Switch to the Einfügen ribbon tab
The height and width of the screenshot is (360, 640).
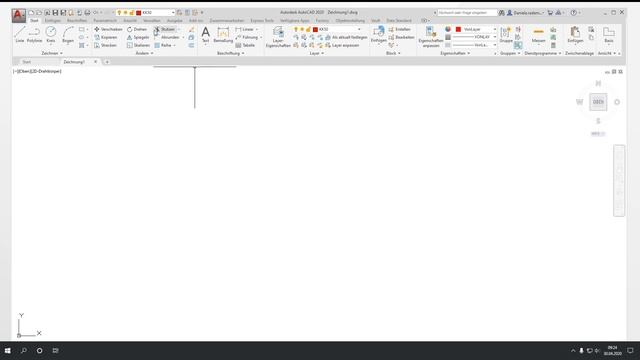[53, 20]
